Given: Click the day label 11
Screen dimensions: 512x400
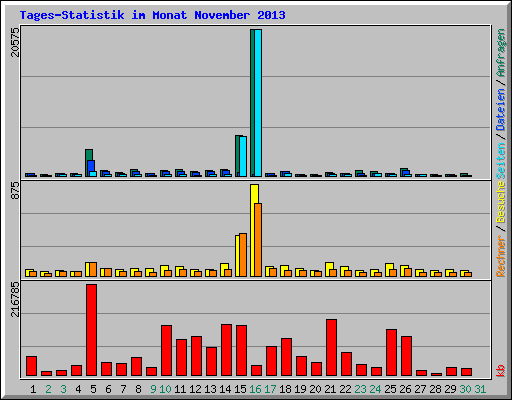Looking at the screenshot, I should (180, 389).
